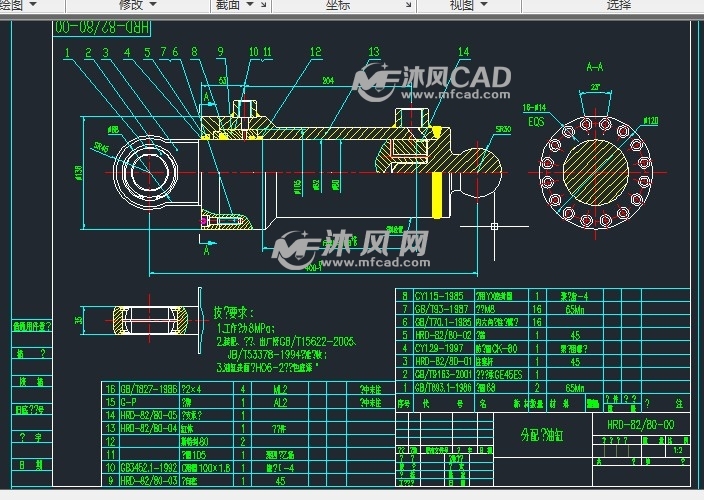Open the 截面 panel dialog launcher arrow
The width and height of the screenshot is (704, 500).
(x=264, y=5)
